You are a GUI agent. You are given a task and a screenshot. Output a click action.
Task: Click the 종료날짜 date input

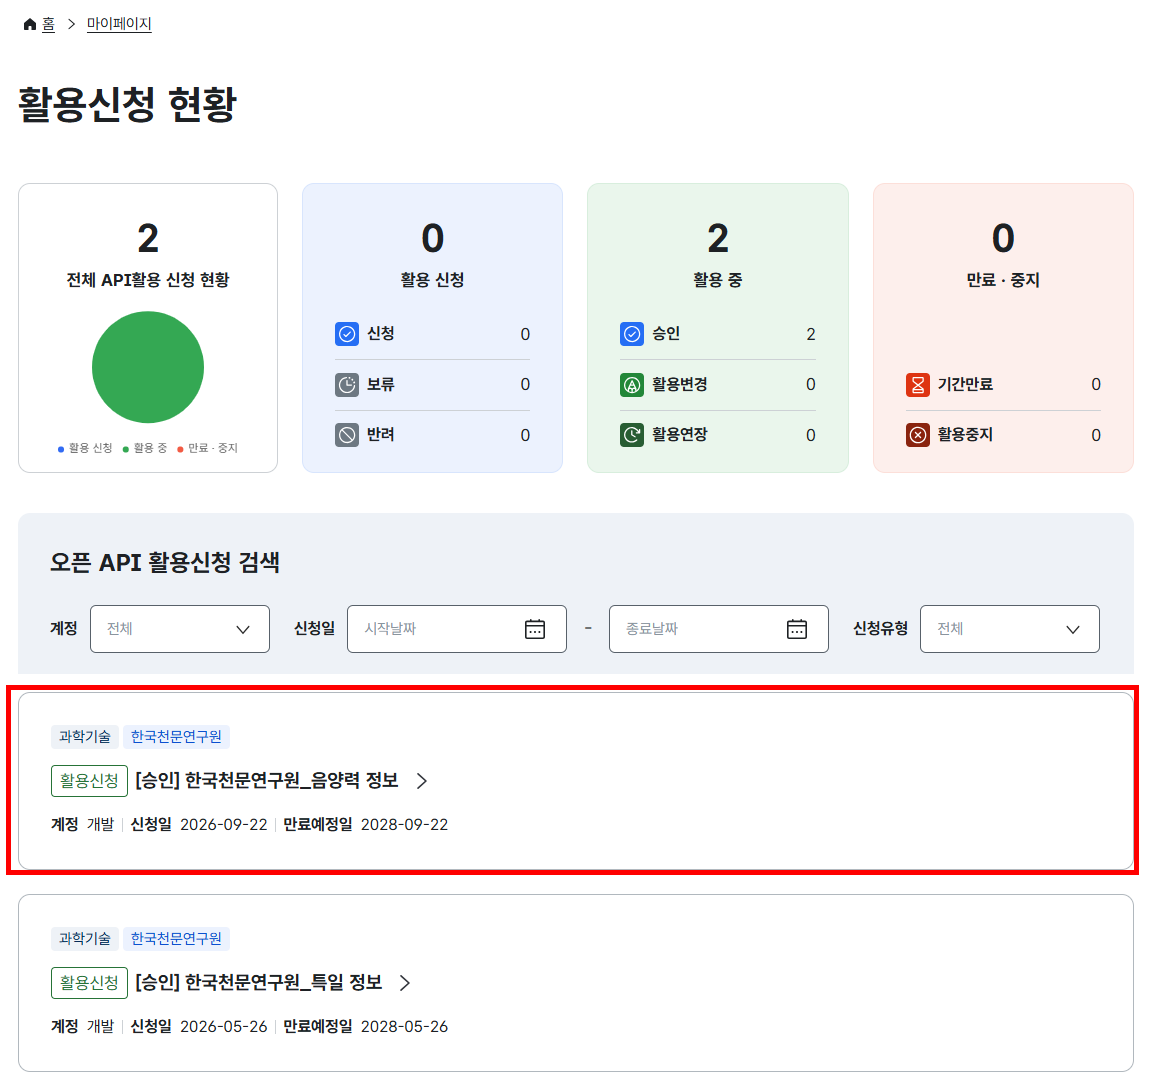719,629
